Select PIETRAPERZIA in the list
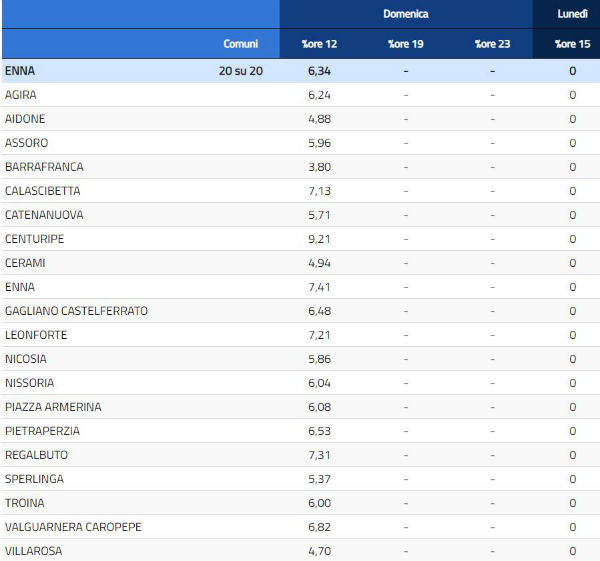Viewport: 600px width, 561px height. [x=42, y=431]
